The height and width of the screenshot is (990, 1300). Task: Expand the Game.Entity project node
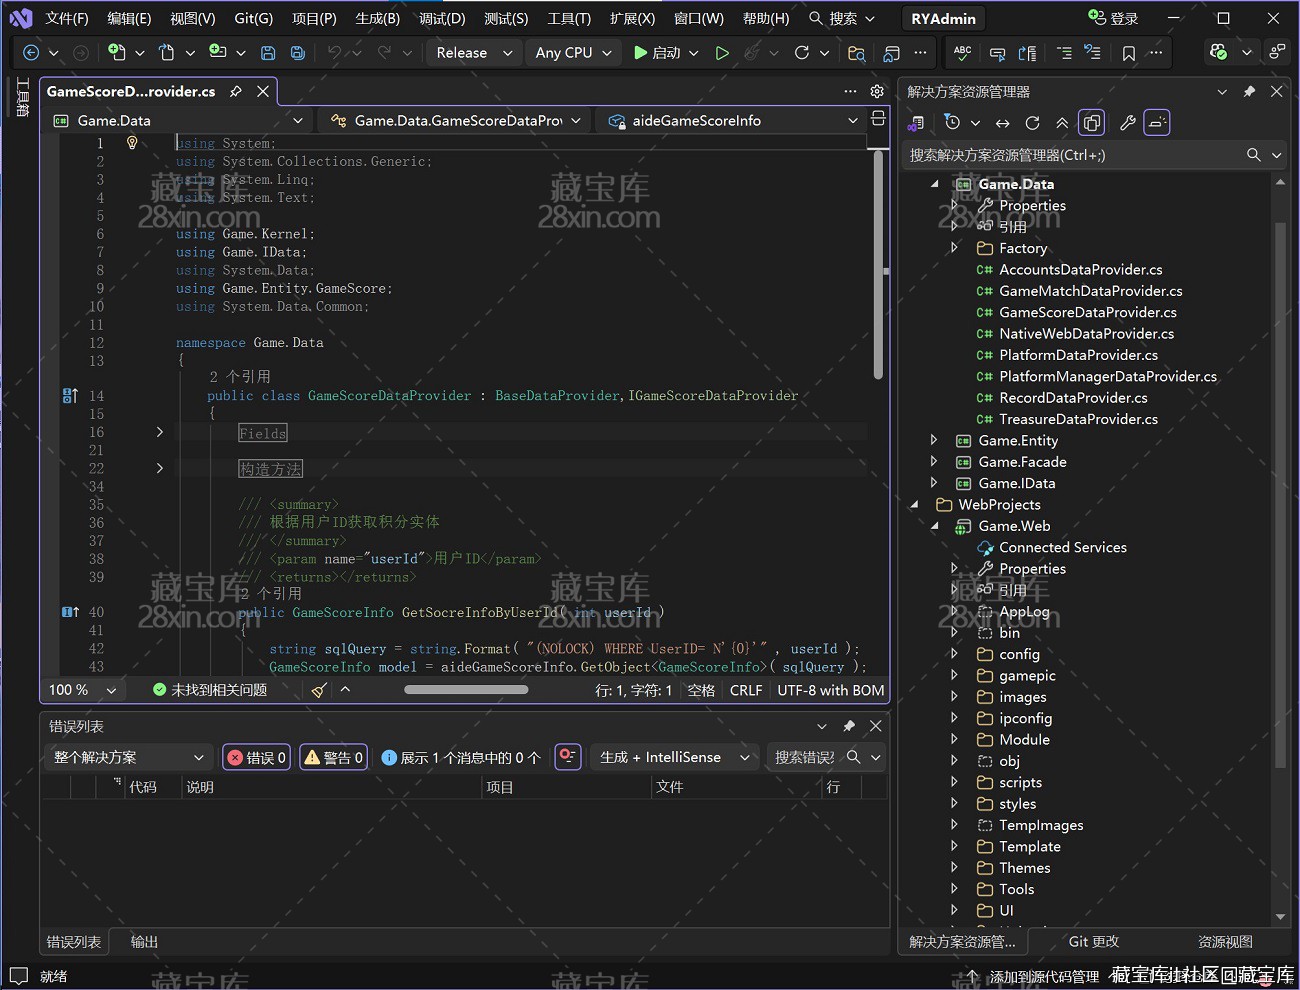[x=934, y=440]
